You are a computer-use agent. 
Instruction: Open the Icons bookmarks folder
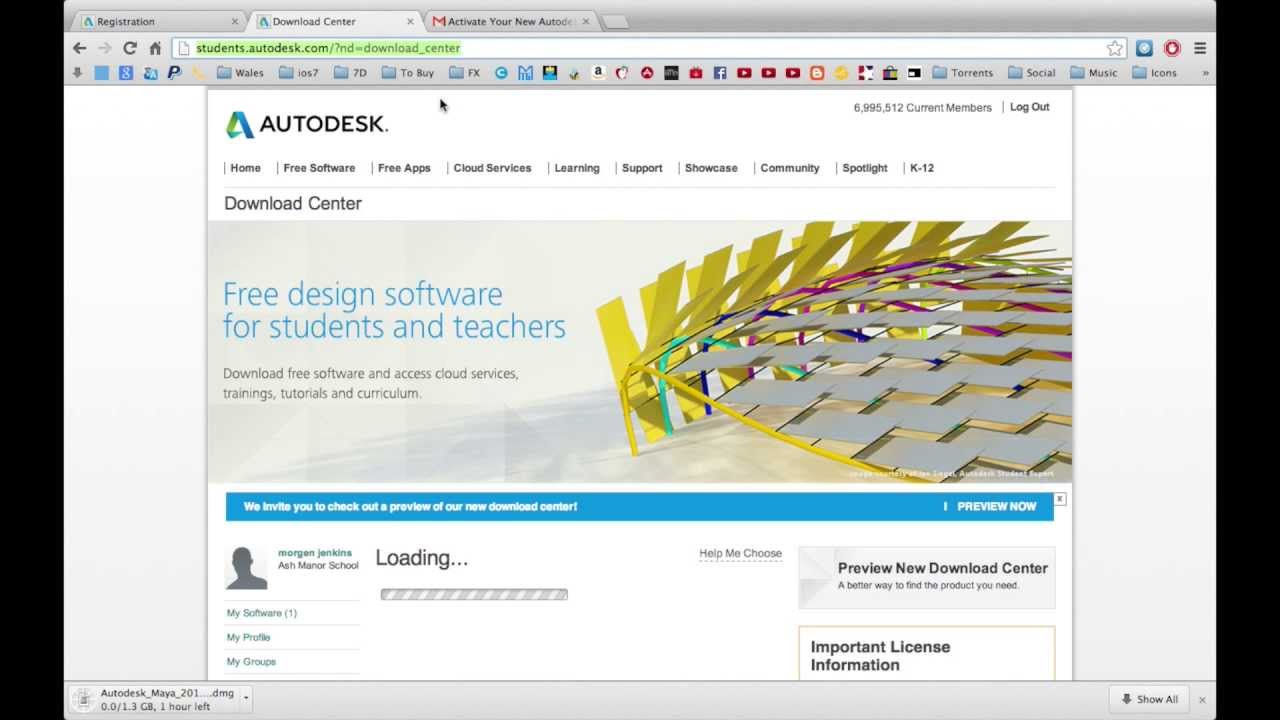tap(1155, 73)
